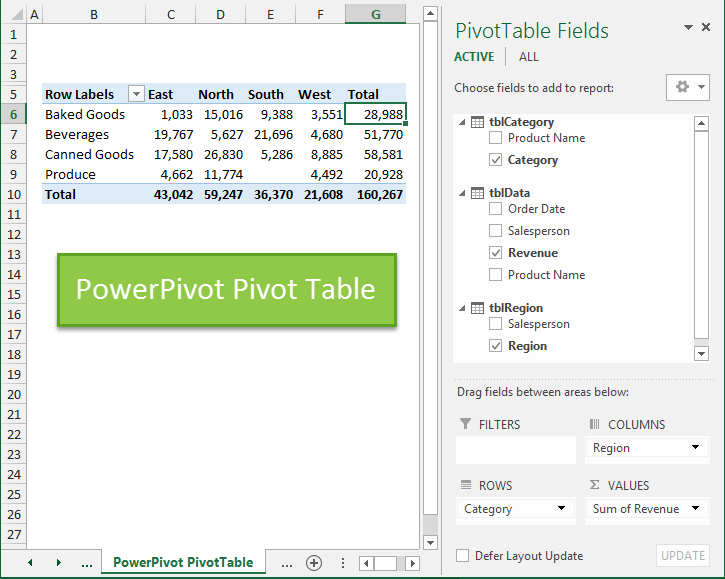Collapse the tblCategory table node
725x579 pixels.
462,122
